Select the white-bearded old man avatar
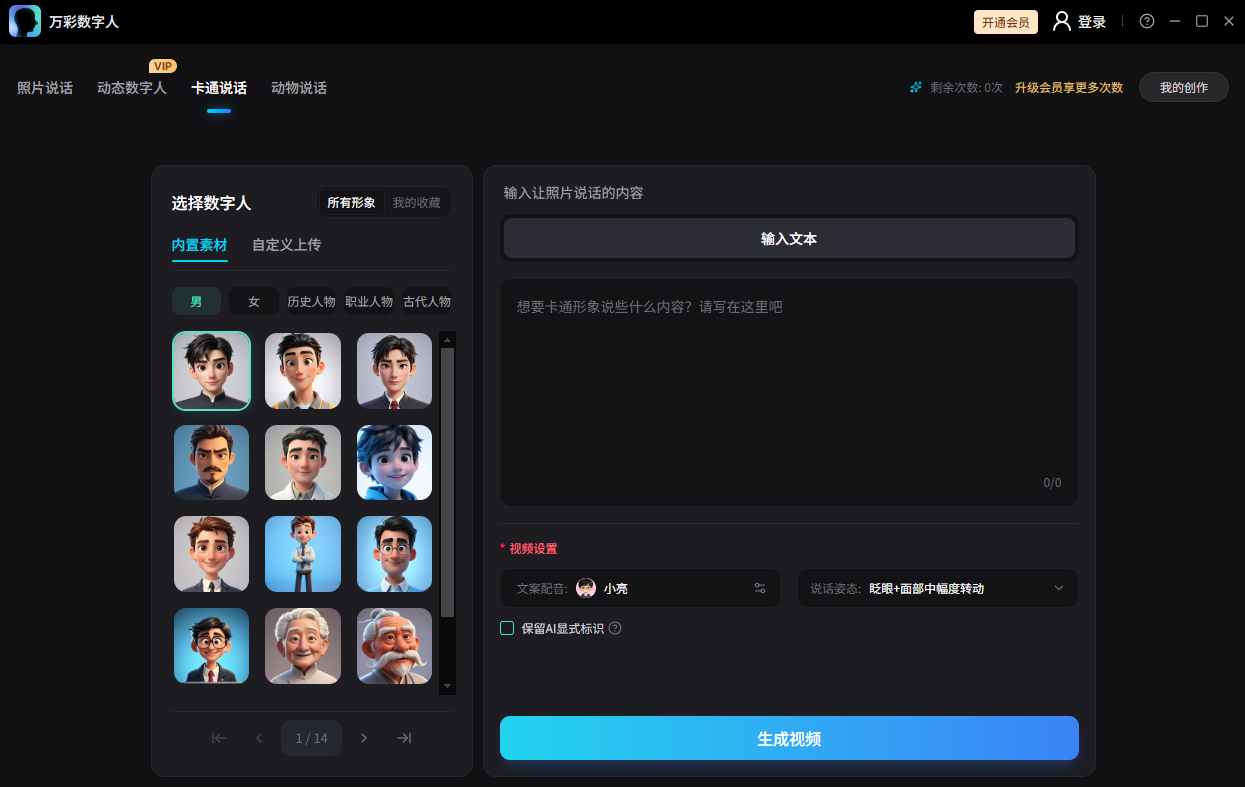The width and height of the screenshot is (1245, 787). (x=394, y=646)
